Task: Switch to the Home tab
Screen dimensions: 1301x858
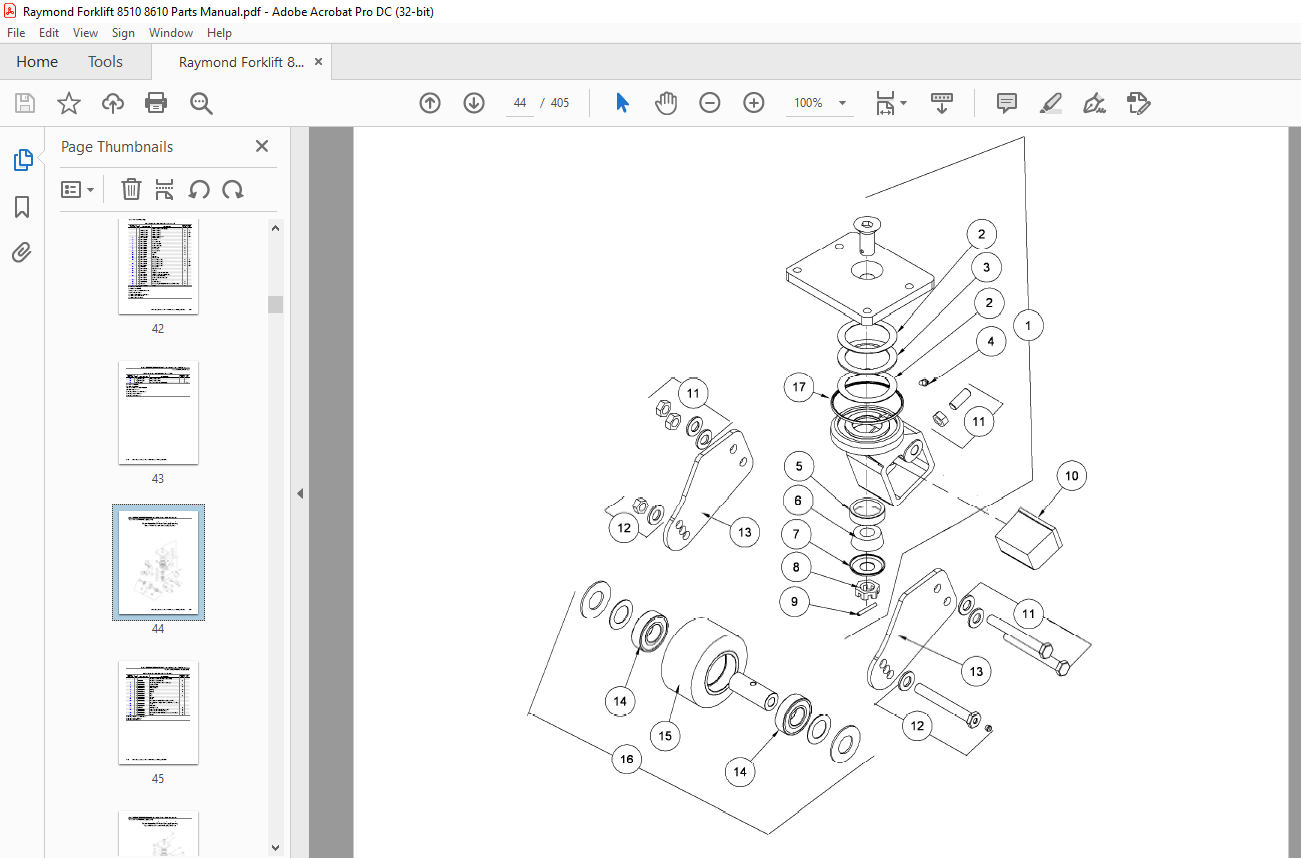Action: [x=37, y=62]
